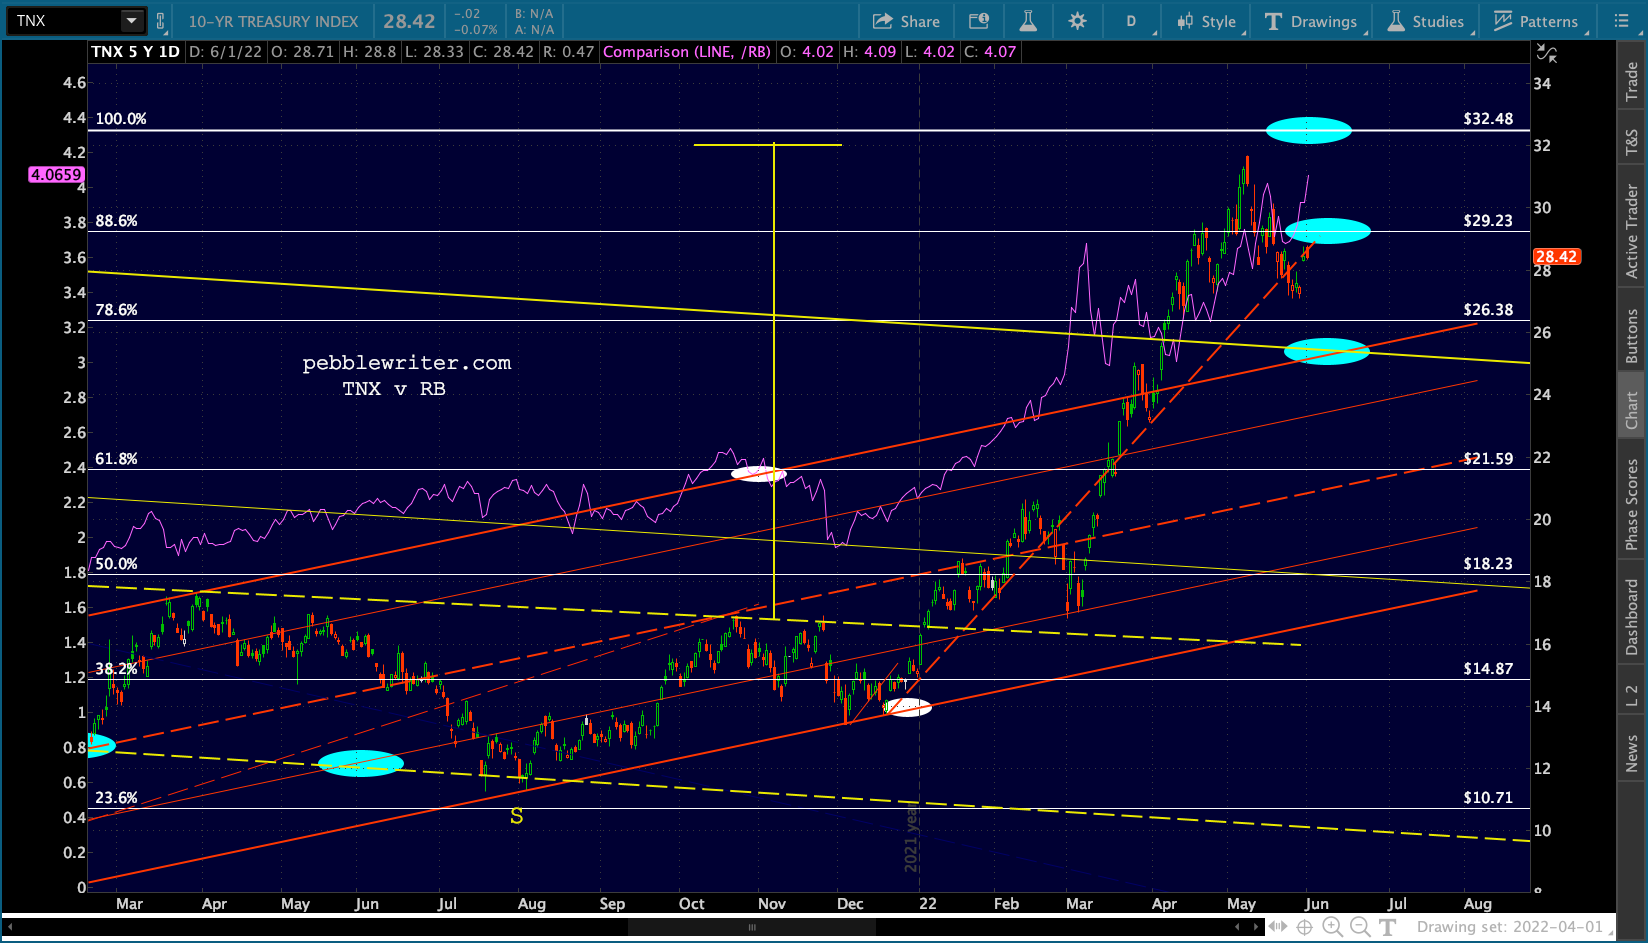Open the Patterns menu

tap(1536, 21)
